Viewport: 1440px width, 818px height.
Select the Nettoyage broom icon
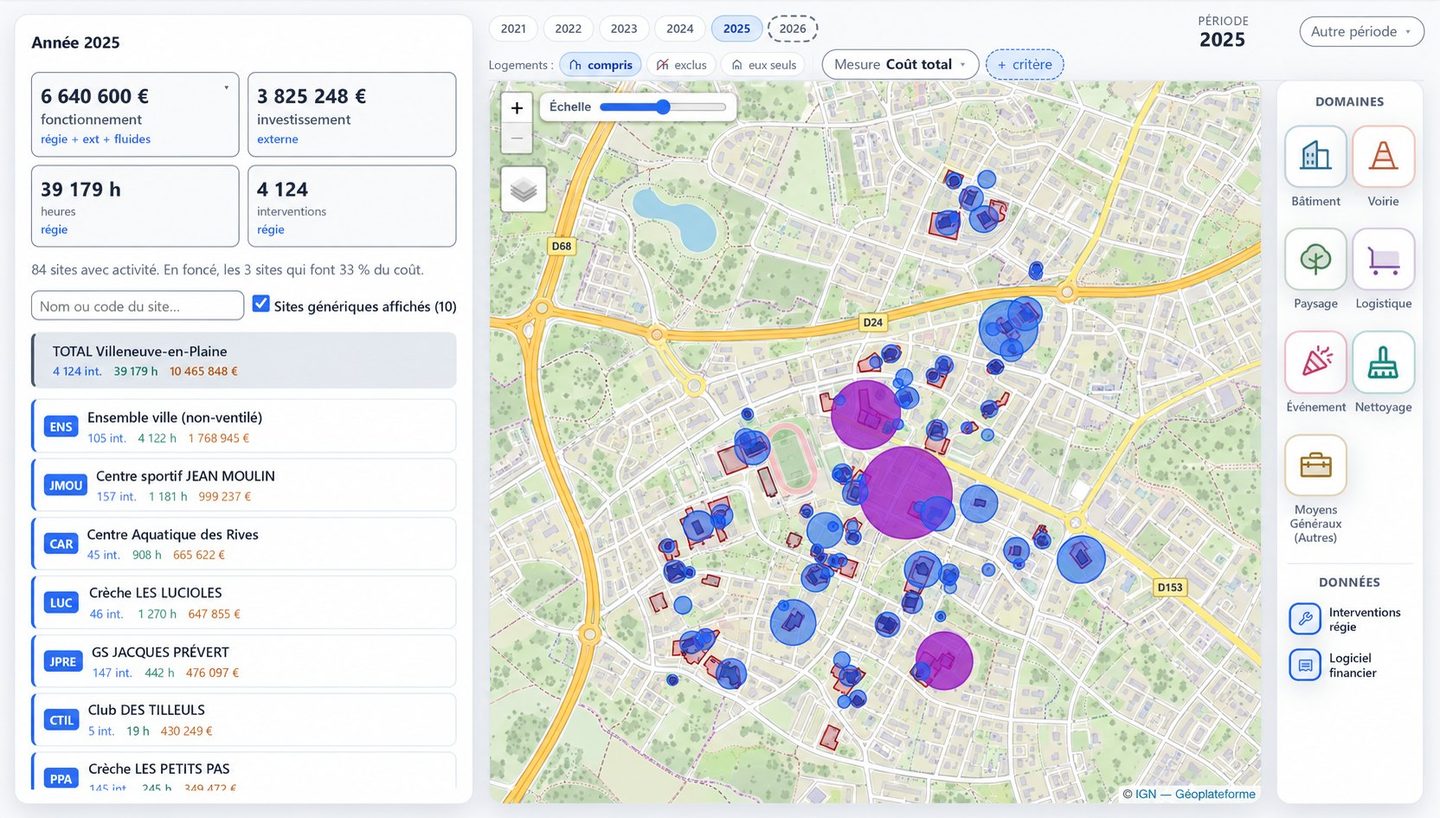(x=1383, y=362)
